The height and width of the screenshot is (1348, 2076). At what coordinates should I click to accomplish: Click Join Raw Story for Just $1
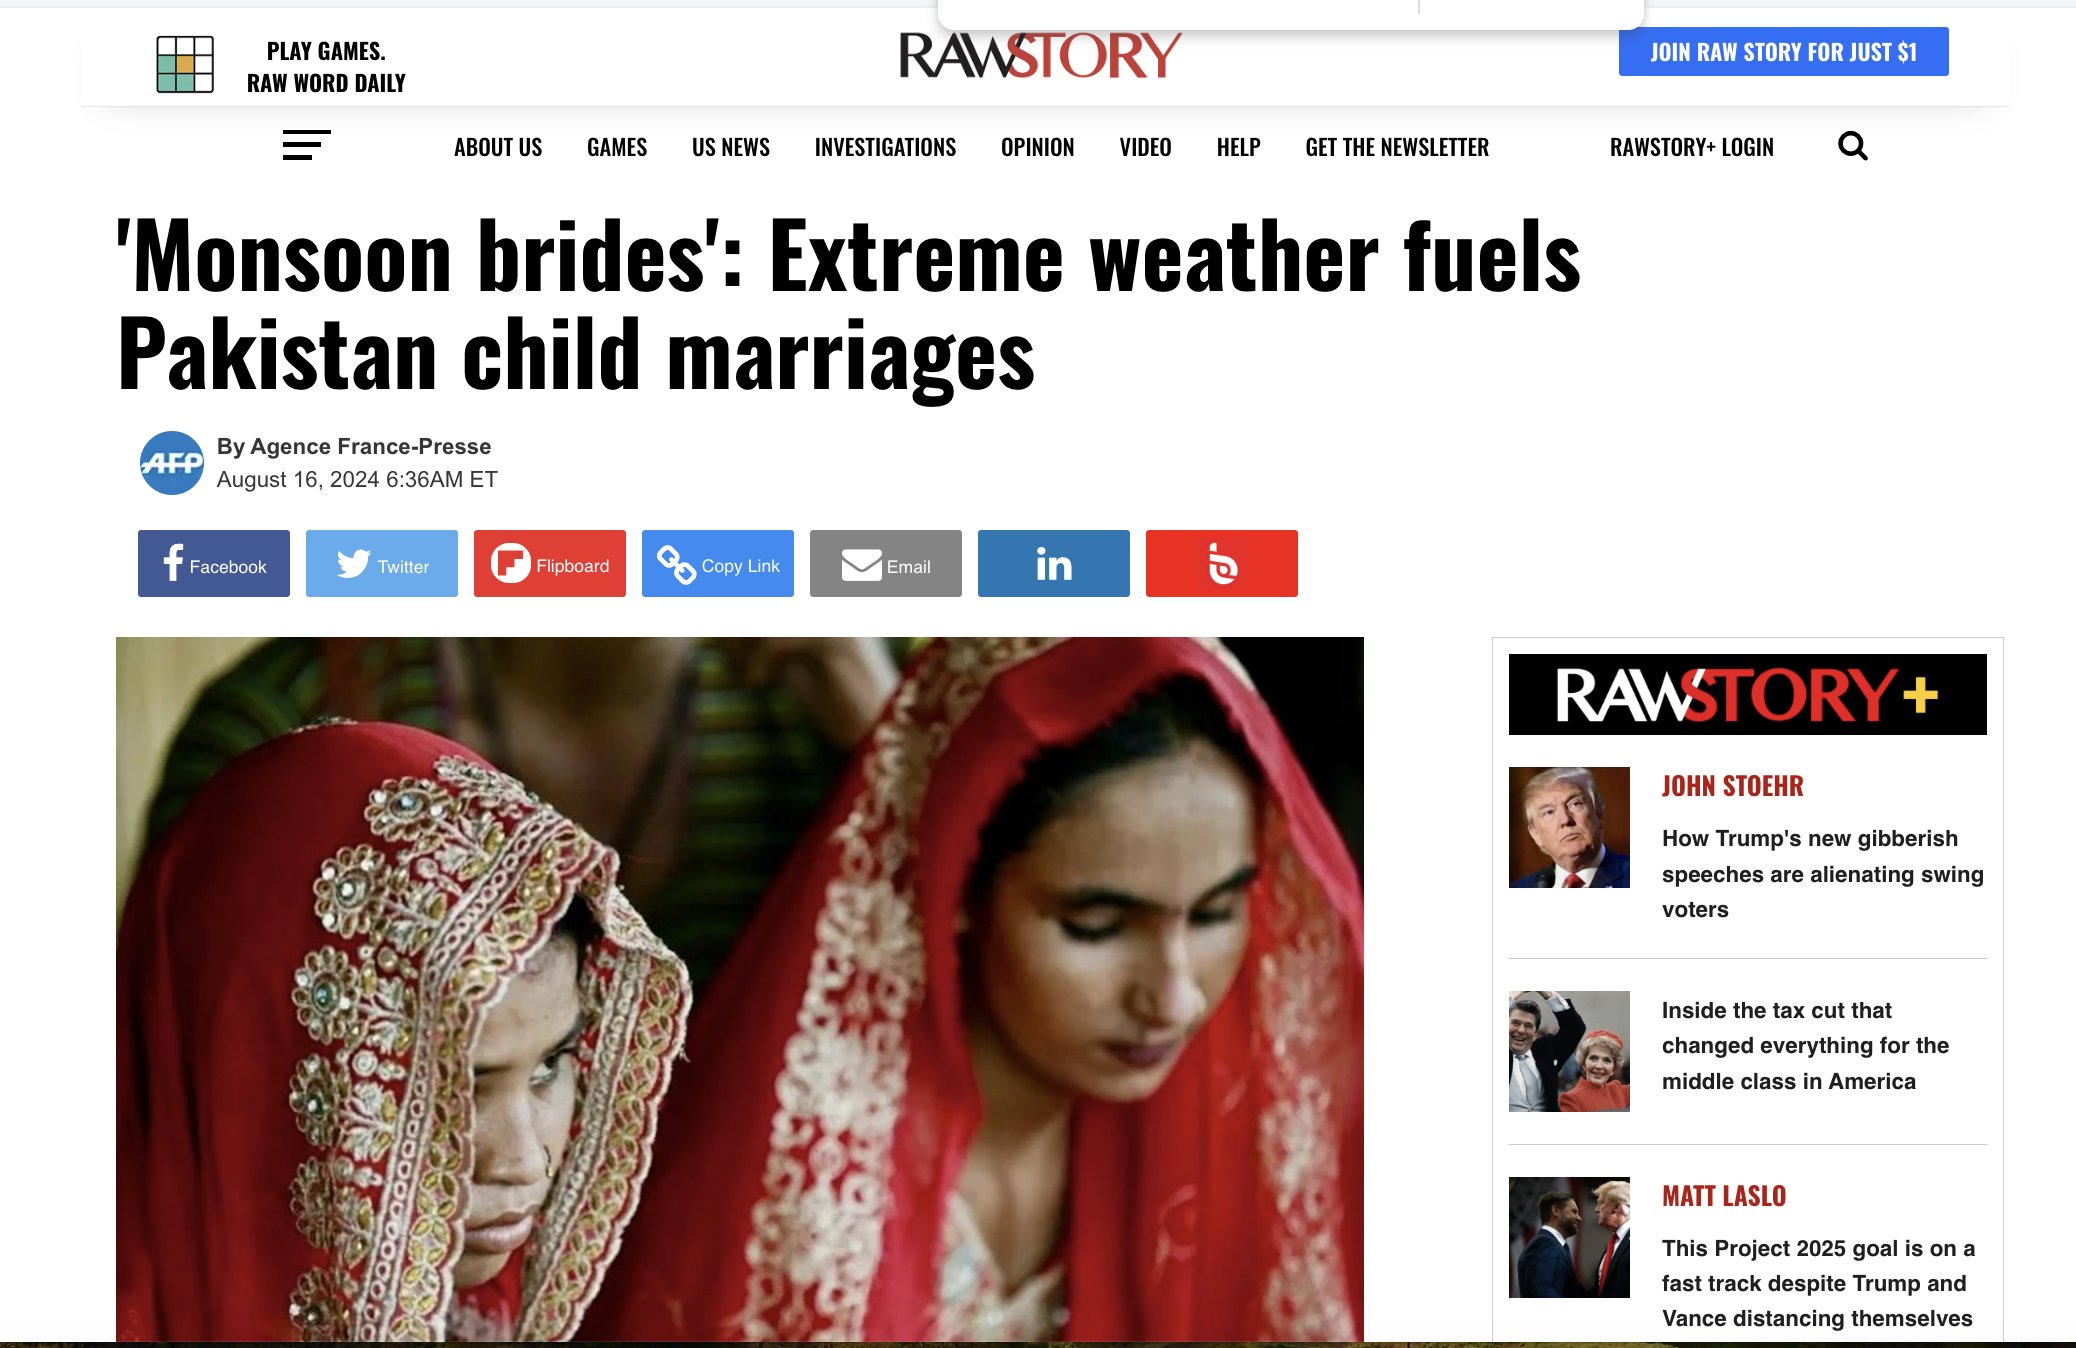click(x=1784, y=52)
